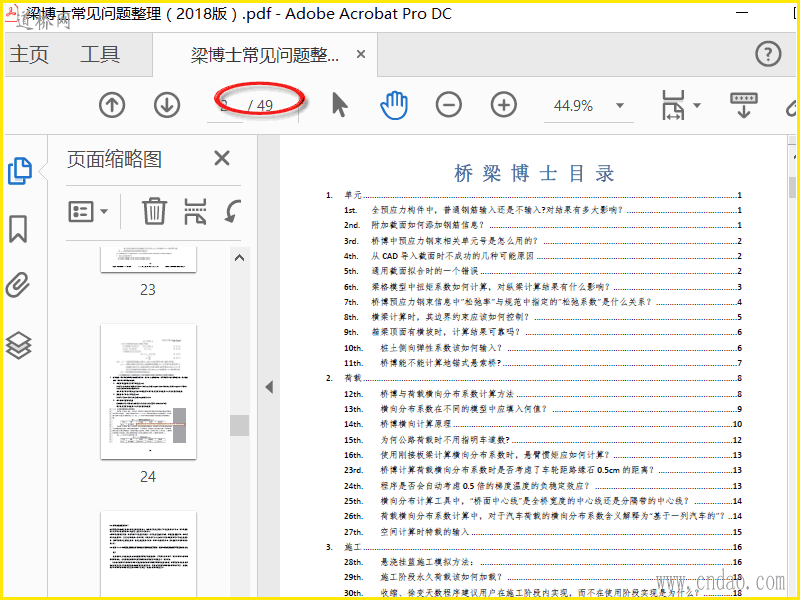
Task: Switch to the 主页 tab
Action: (x=29, y=54)
